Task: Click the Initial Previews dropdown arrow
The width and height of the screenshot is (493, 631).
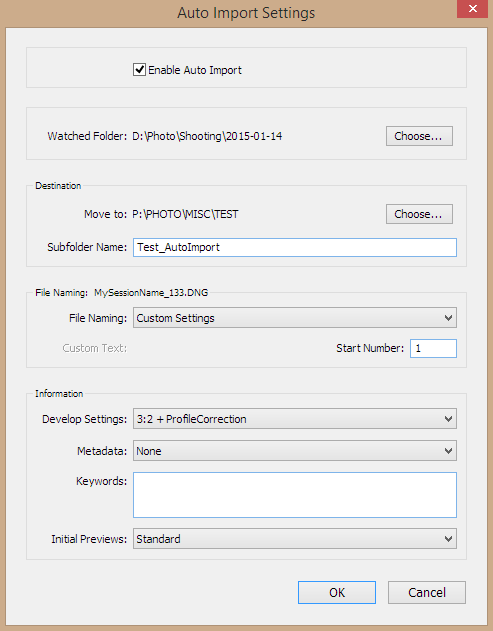Action: [448, 539]
